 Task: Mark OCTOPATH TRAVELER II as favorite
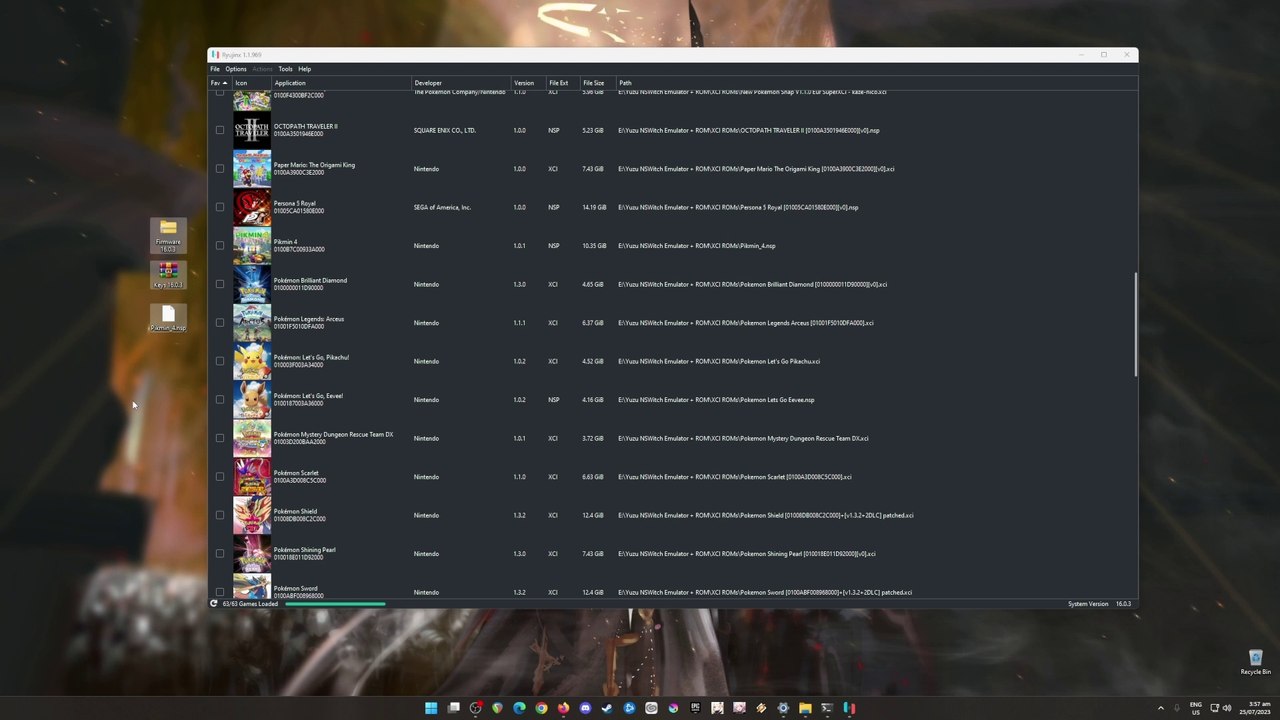220,130
